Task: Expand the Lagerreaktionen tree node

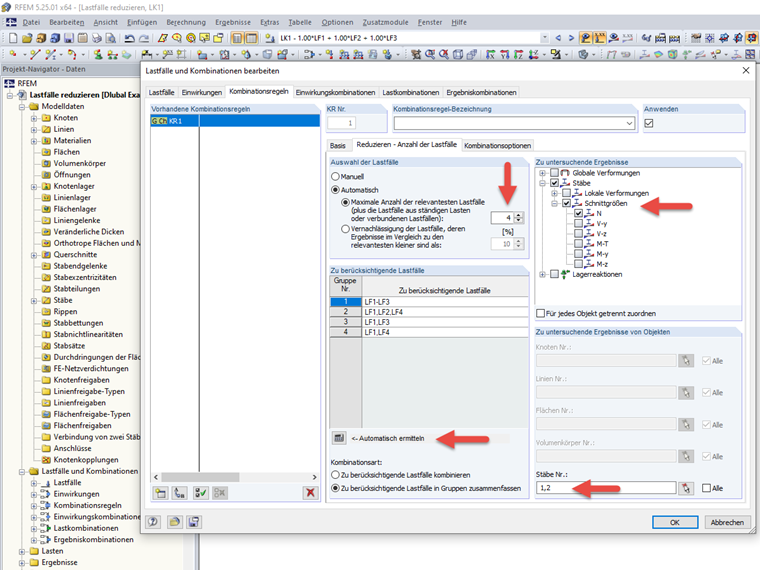Action: coord(542,274)
